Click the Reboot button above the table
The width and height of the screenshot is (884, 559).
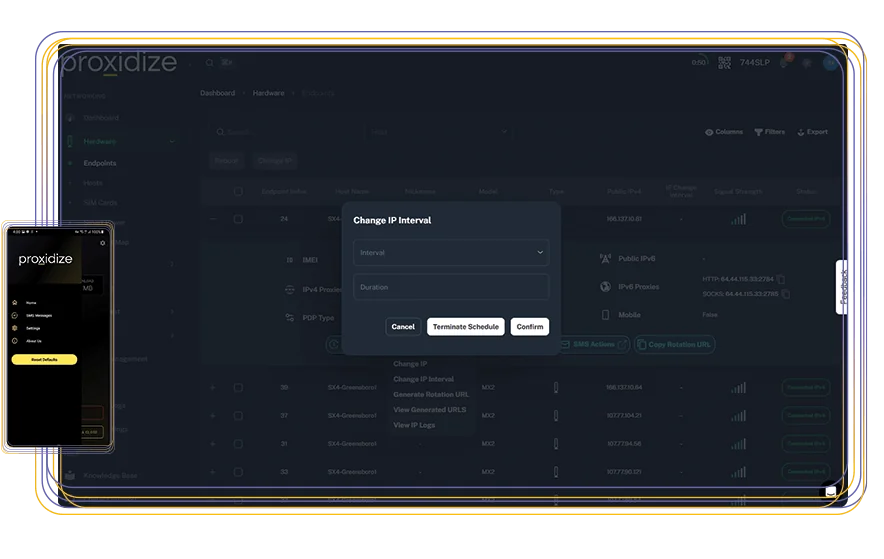pos(227,161)
